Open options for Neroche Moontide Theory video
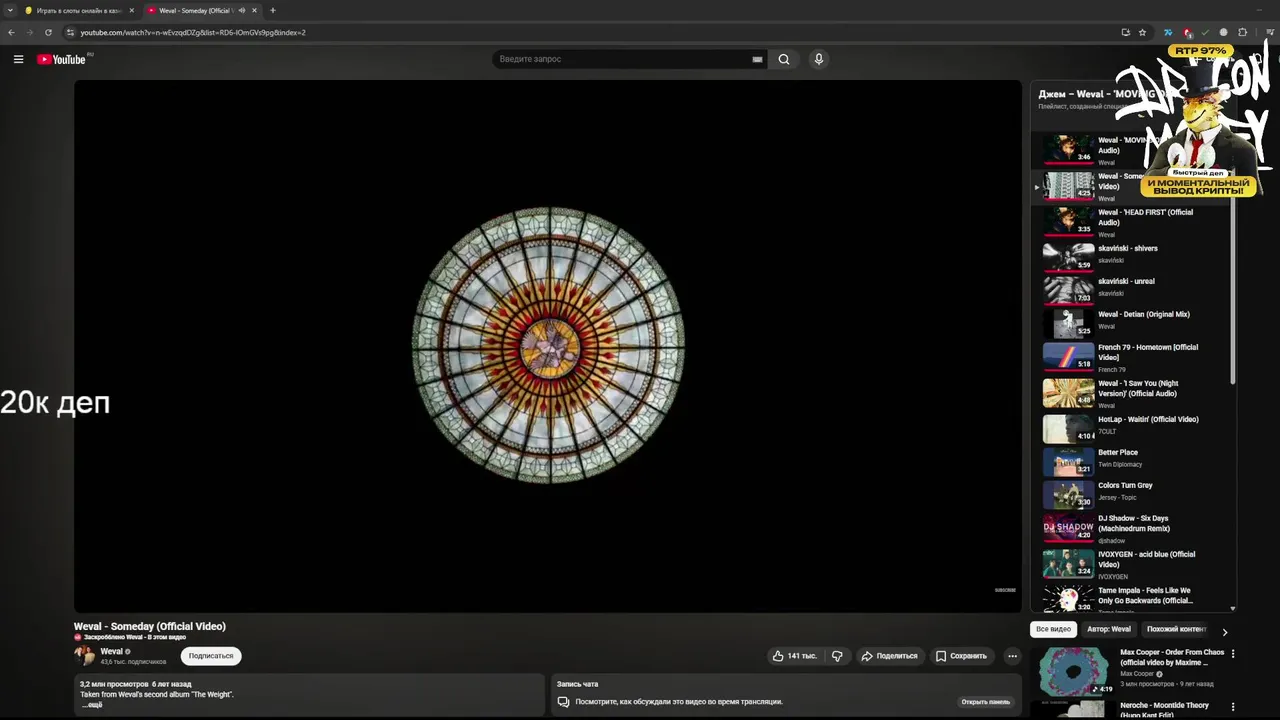The height and width of the screenshot is (720, 1280). (x=1232, y=707)
